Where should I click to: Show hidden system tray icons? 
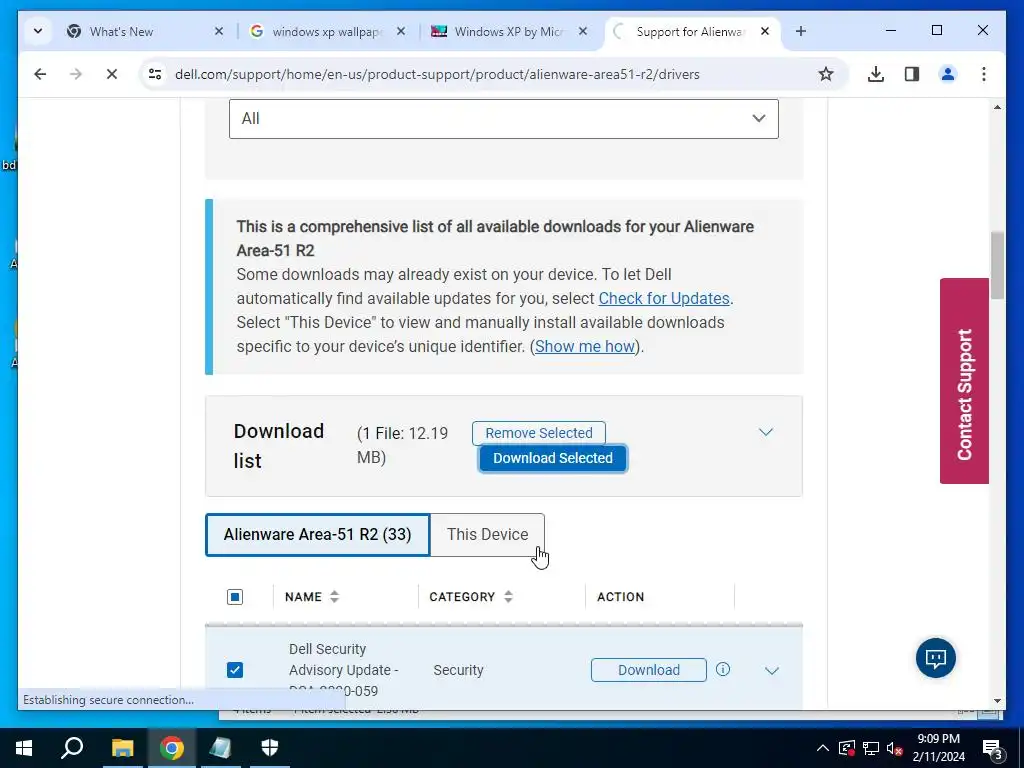(822, 748)
